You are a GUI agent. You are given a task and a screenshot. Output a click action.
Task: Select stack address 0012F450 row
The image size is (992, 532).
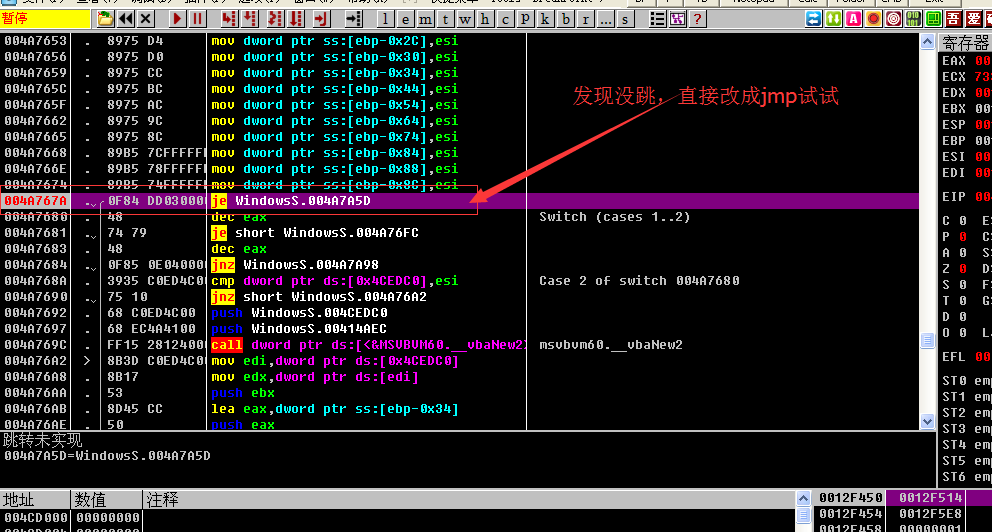905,498
